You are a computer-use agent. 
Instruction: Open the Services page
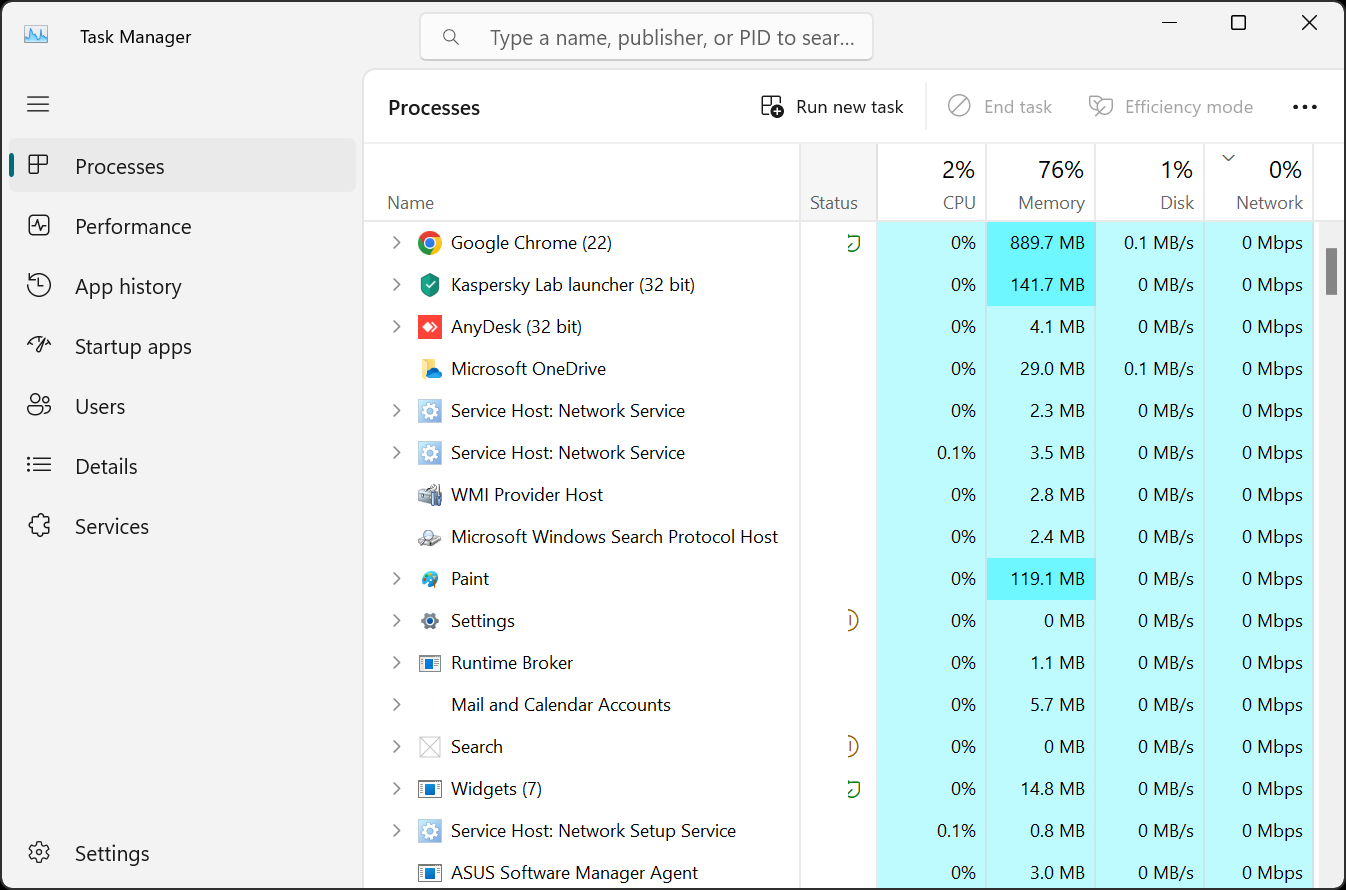point(183,526)
